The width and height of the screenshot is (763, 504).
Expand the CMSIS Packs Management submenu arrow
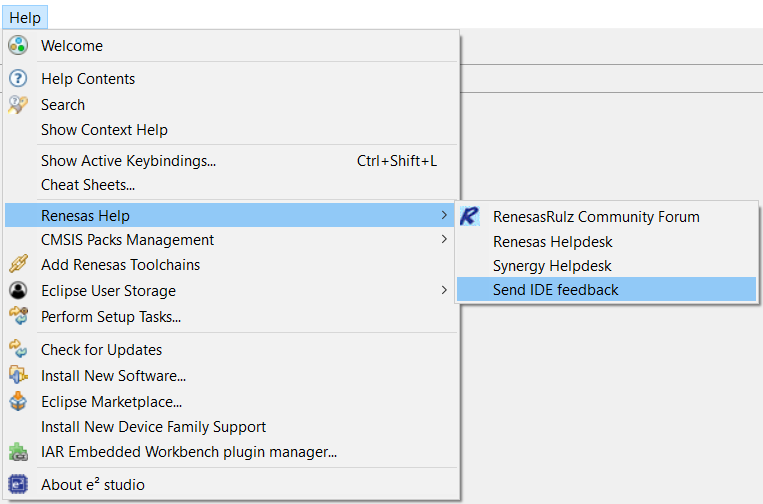(444, 239)
